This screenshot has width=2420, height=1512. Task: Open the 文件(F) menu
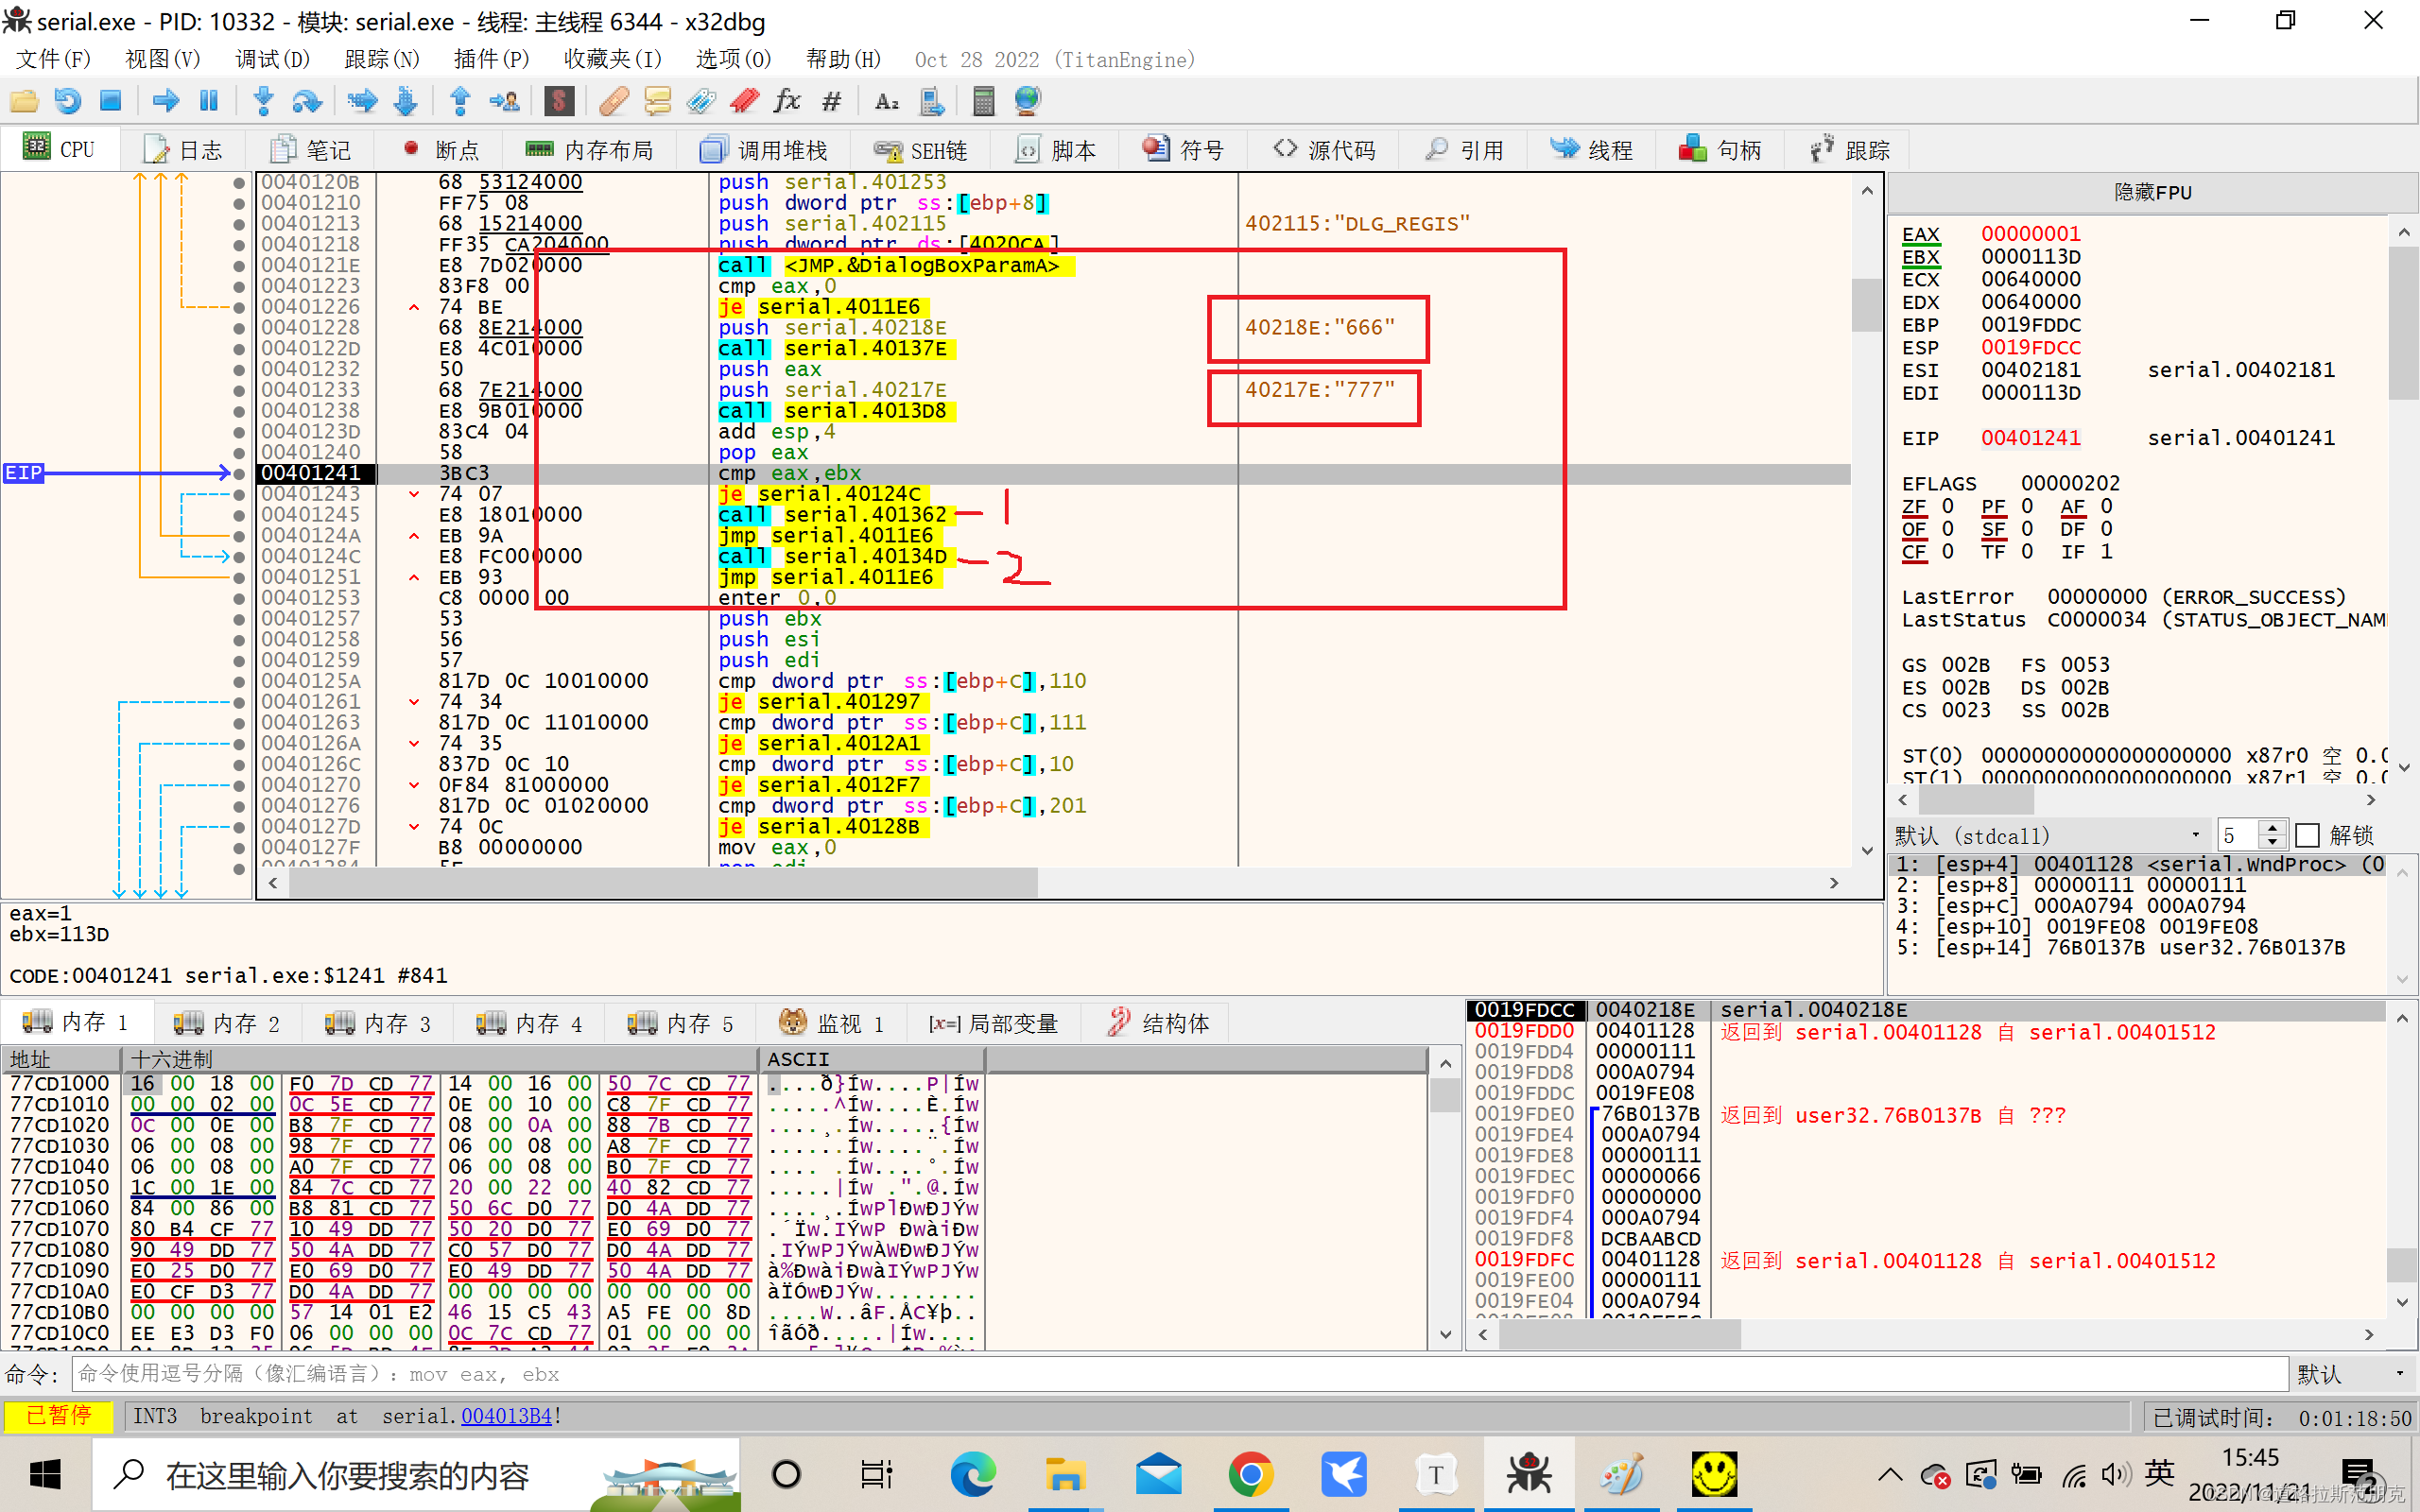coord(54,59)
